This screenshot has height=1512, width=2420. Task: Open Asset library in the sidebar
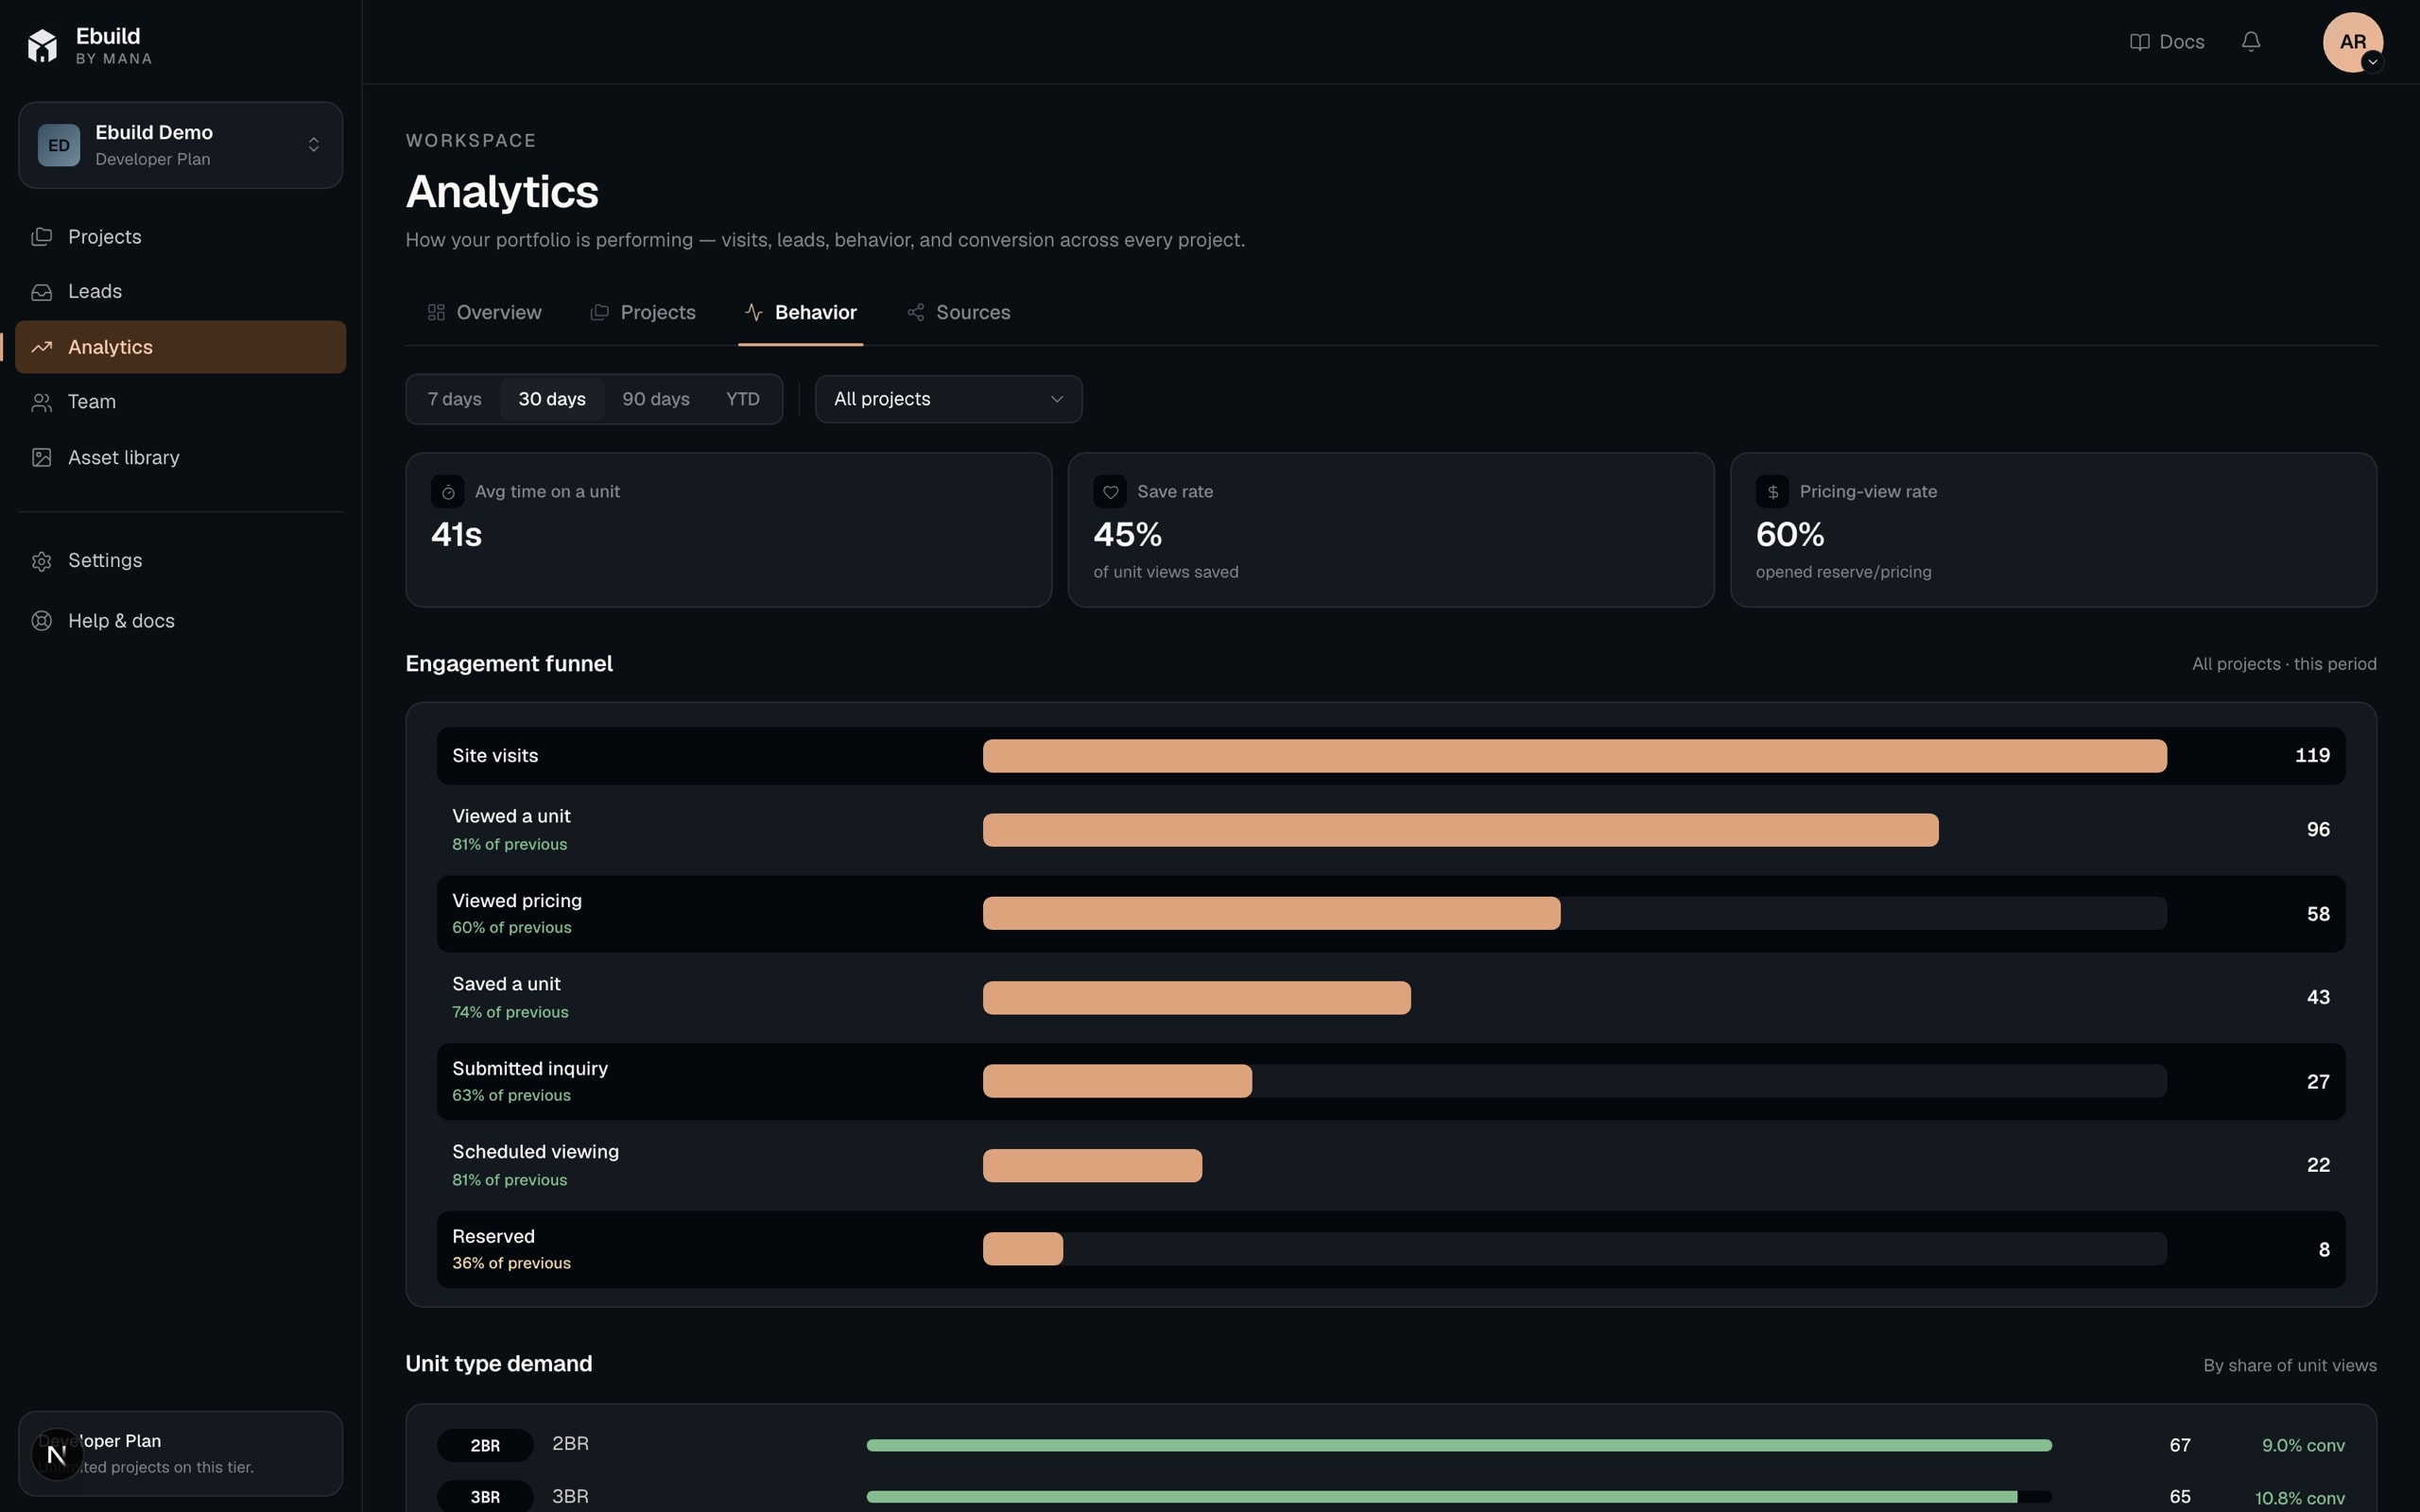(x=181, y=458)
